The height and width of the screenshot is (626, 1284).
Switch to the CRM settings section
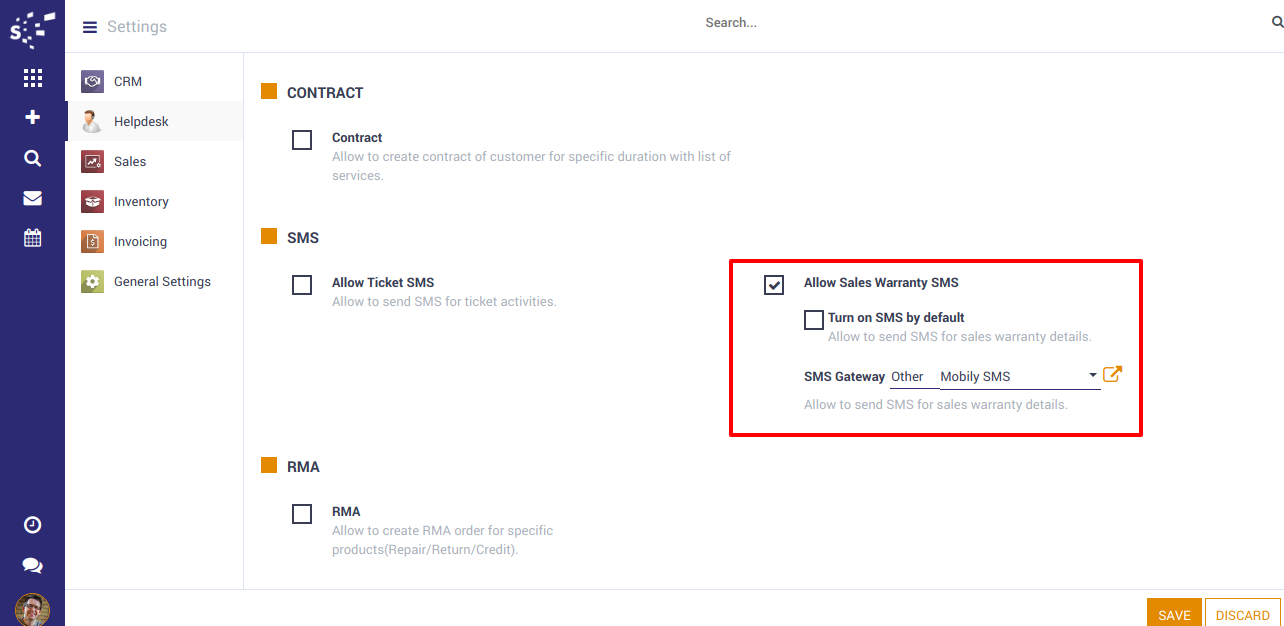tap(128, 82)
